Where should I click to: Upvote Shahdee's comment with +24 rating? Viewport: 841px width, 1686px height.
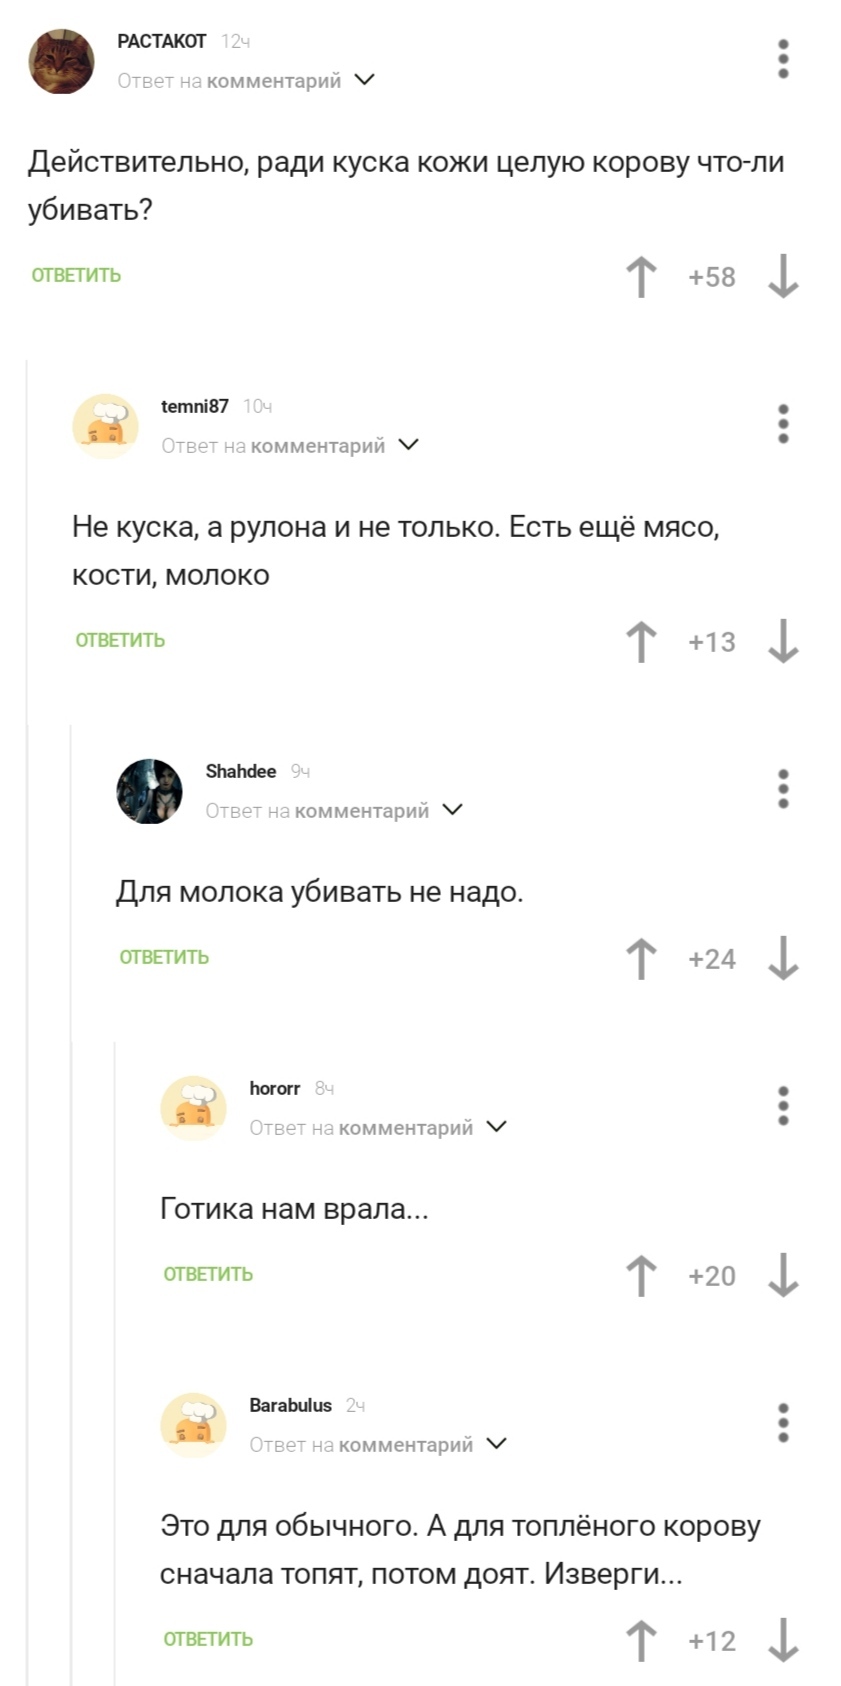coord(641,959)
